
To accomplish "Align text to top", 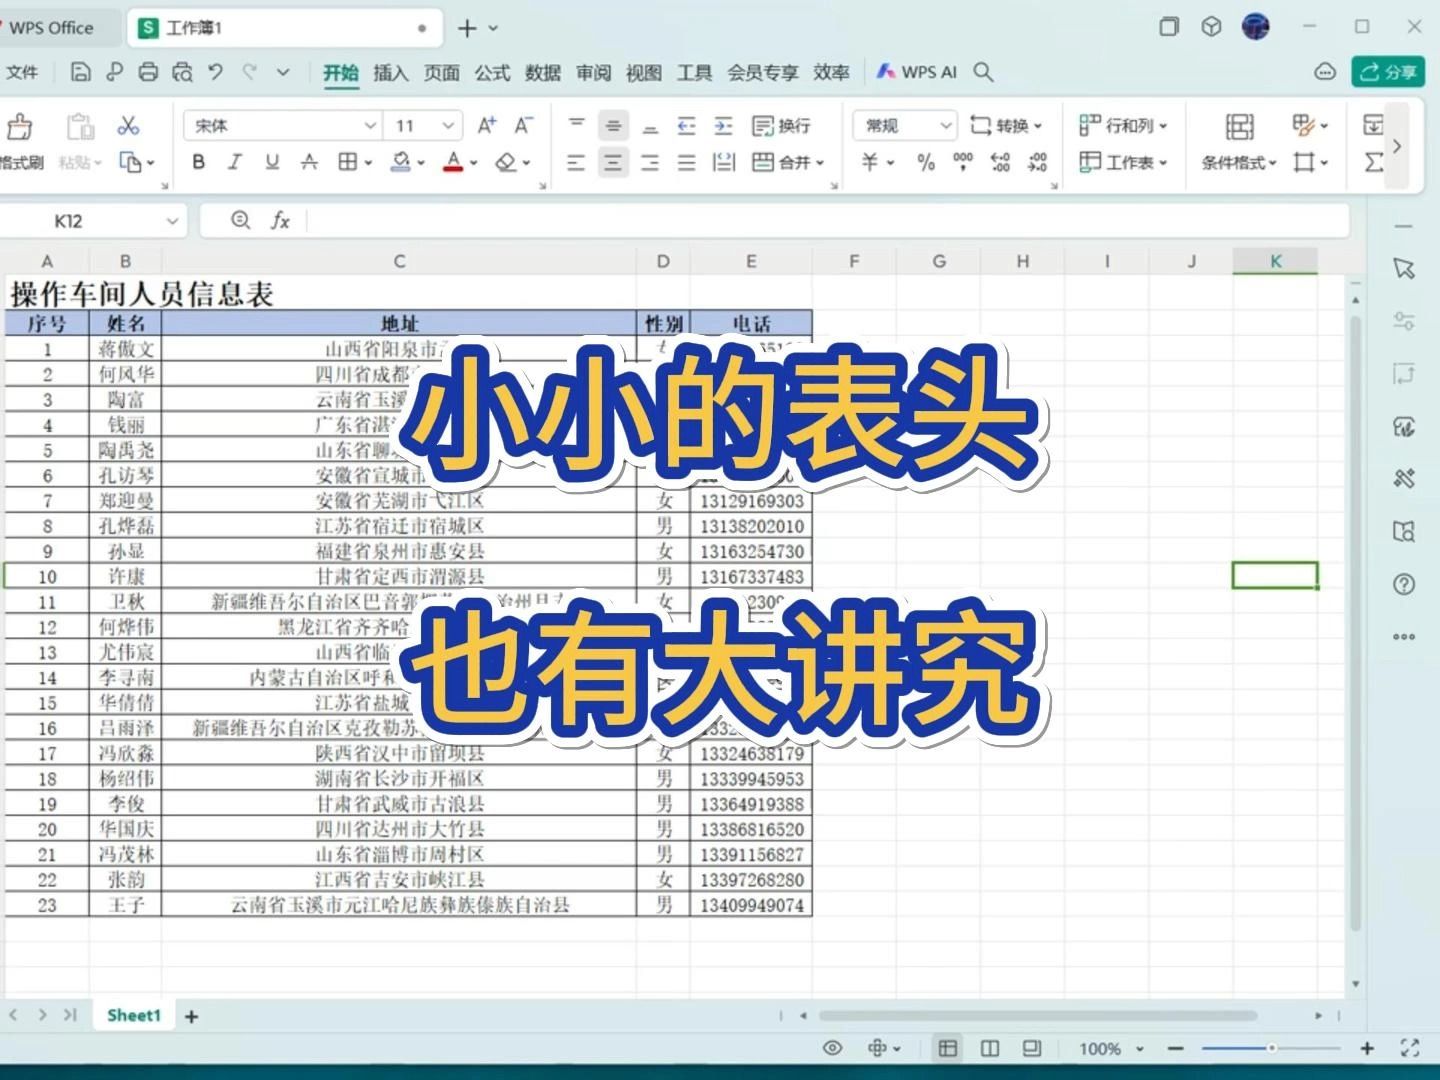I will [x=576, y=125].
